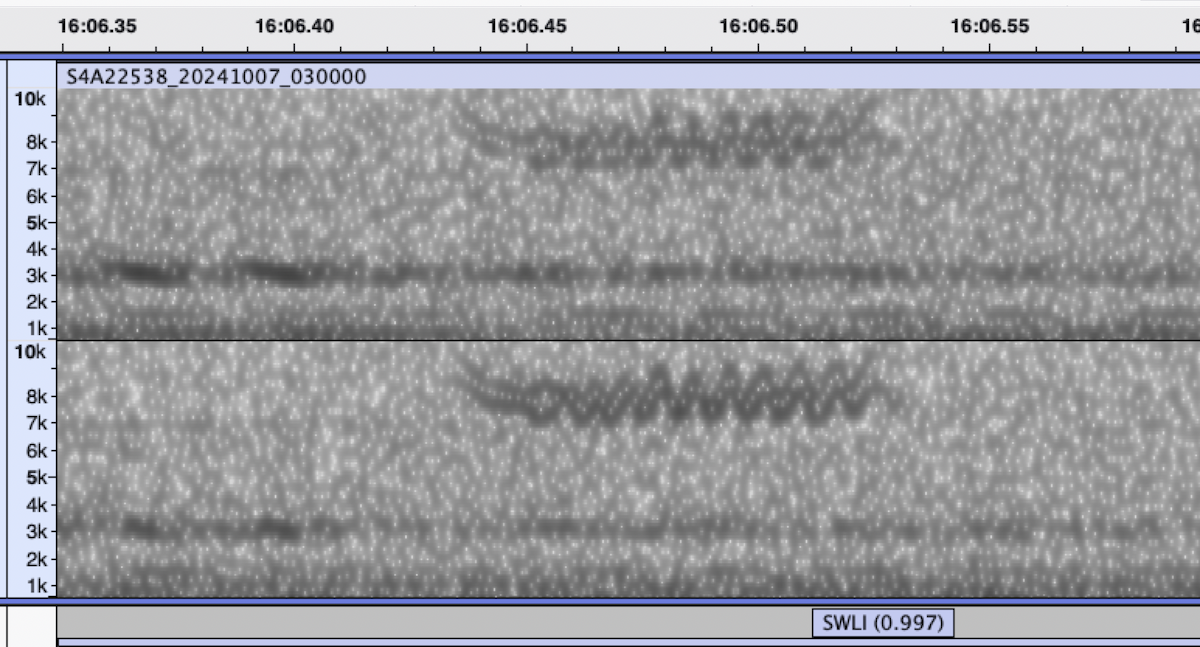Image resolution: width=1200 pixels, height=647 pixels.
Task: Set playhead at 16:06.45 on the ruler
Action: click(527, 27)
